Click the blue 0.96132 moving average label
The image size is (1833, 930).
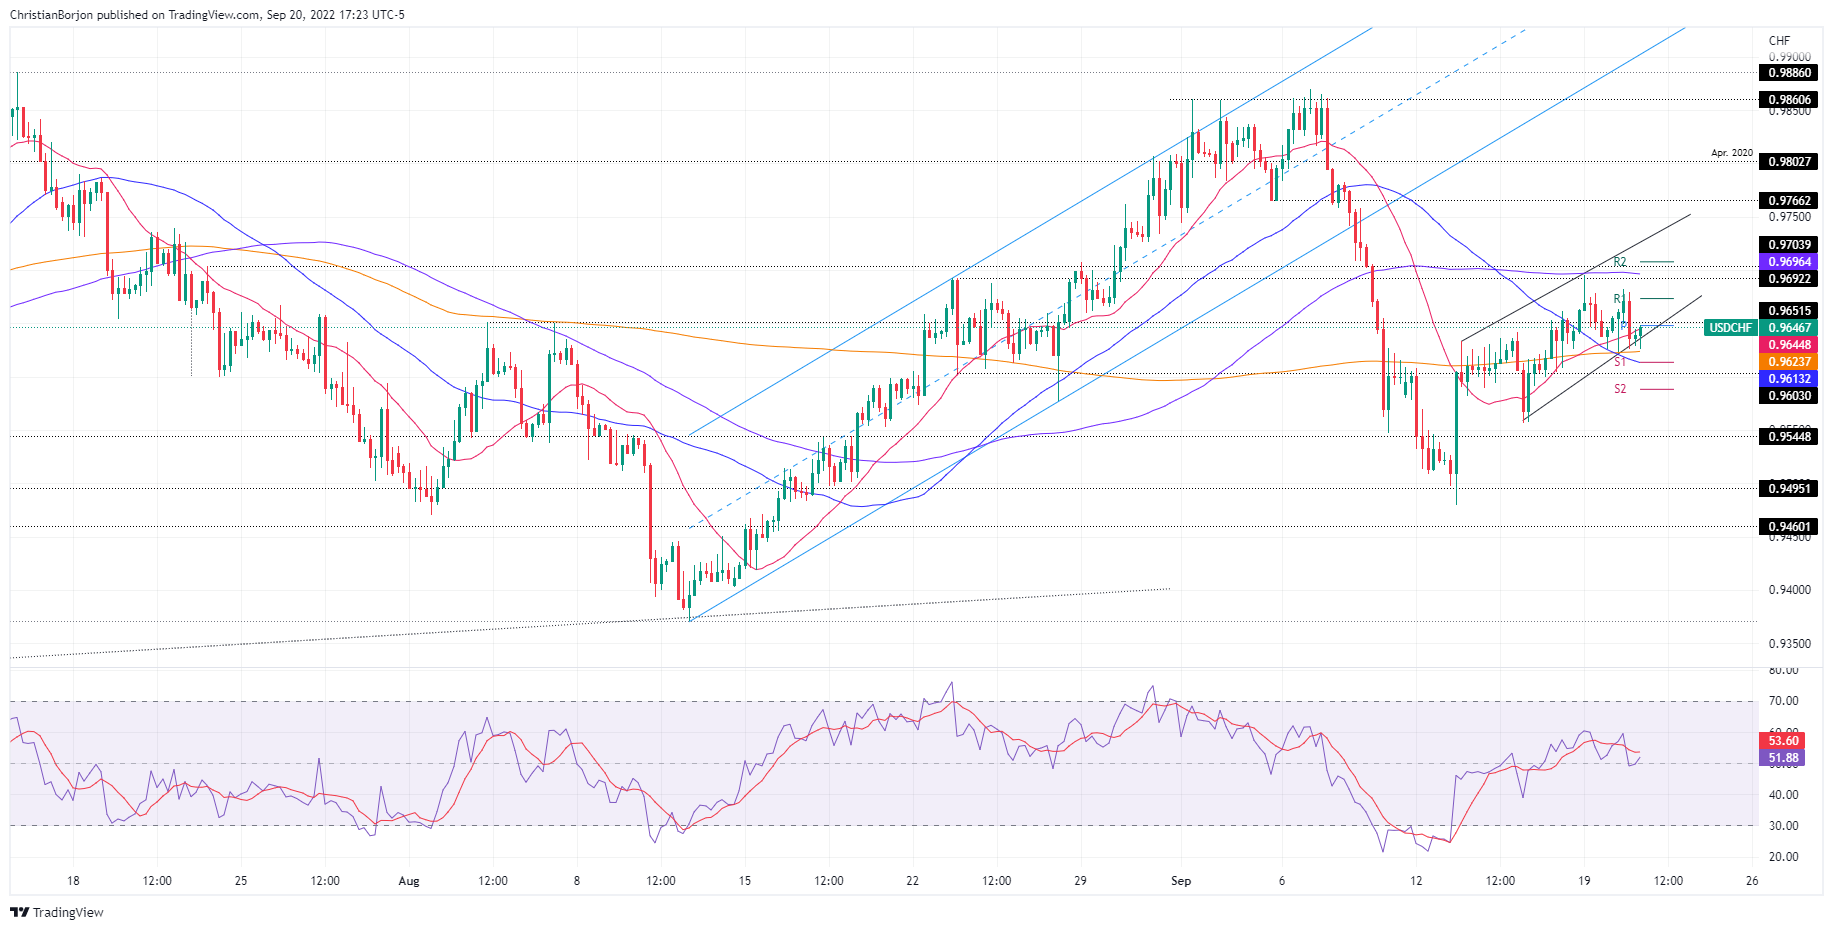click(x=1789, y=379)
